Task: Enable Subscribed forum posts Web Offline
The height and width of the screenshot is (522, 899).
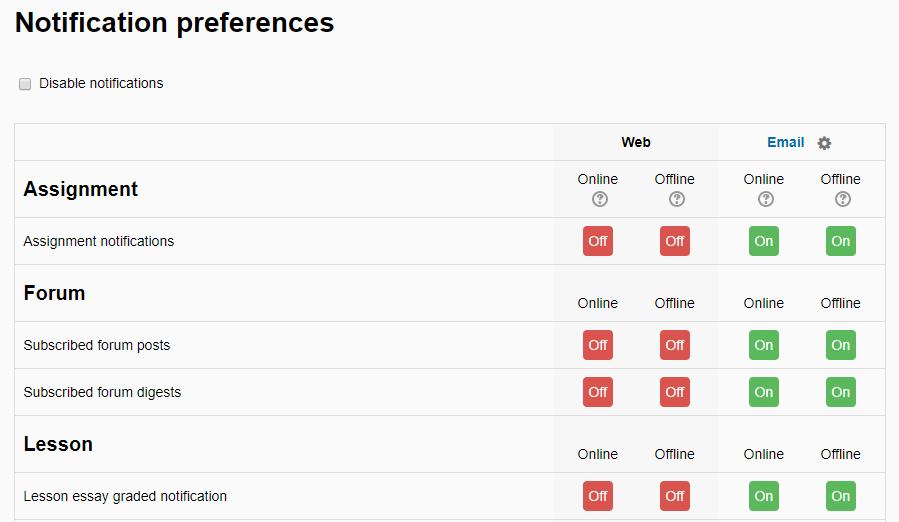Action: coord(675,345)
